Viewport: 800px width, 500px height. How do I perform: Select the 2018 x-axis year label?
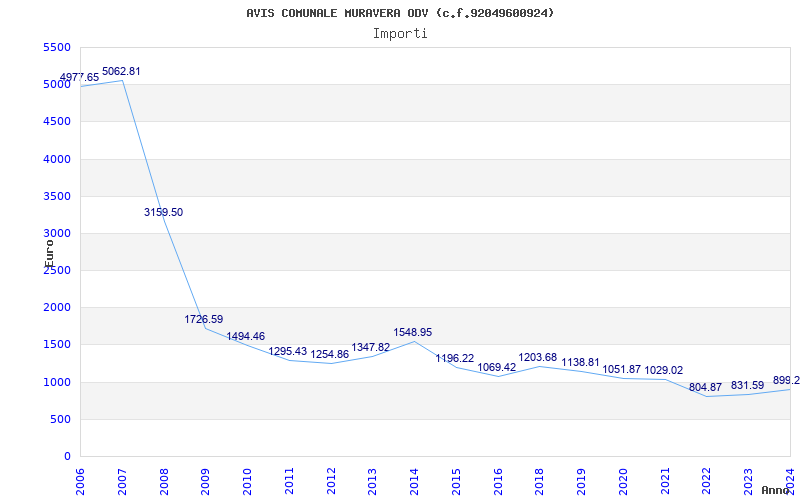[x=540, y=481]
